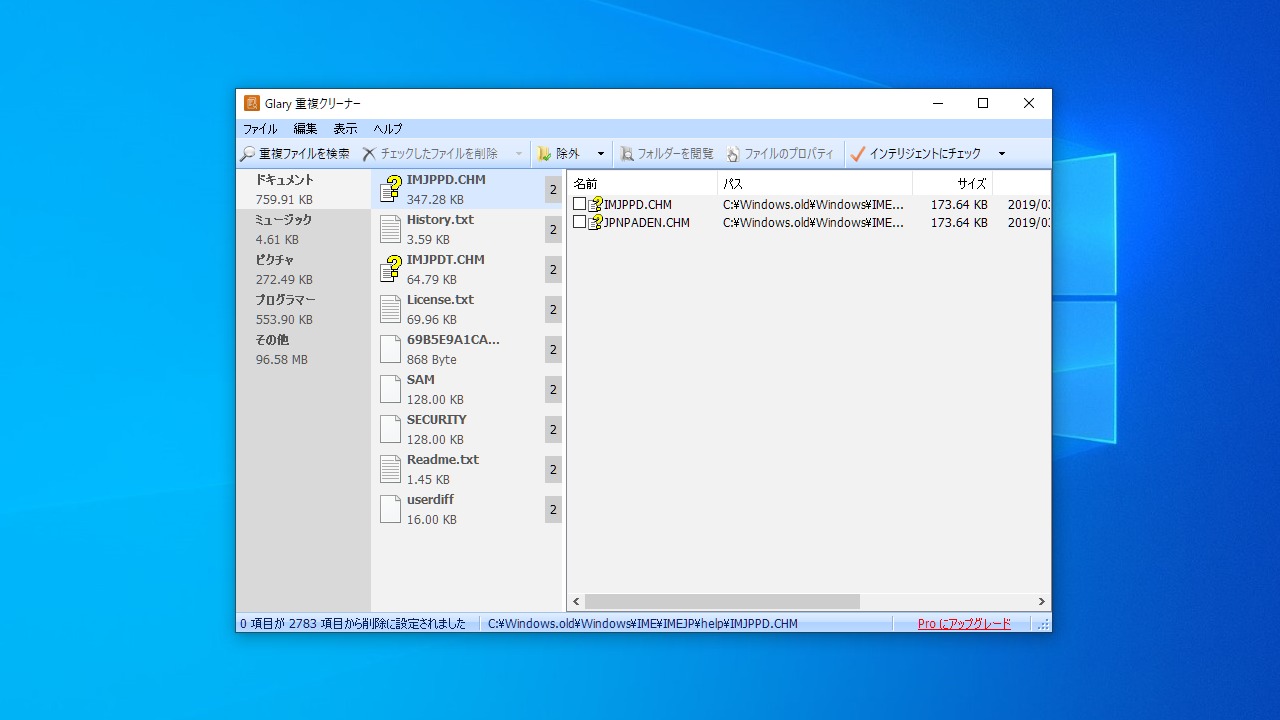Click the ファイルのプロパティ hand icon
This screenshot has width=1280, height=720.
733,154
